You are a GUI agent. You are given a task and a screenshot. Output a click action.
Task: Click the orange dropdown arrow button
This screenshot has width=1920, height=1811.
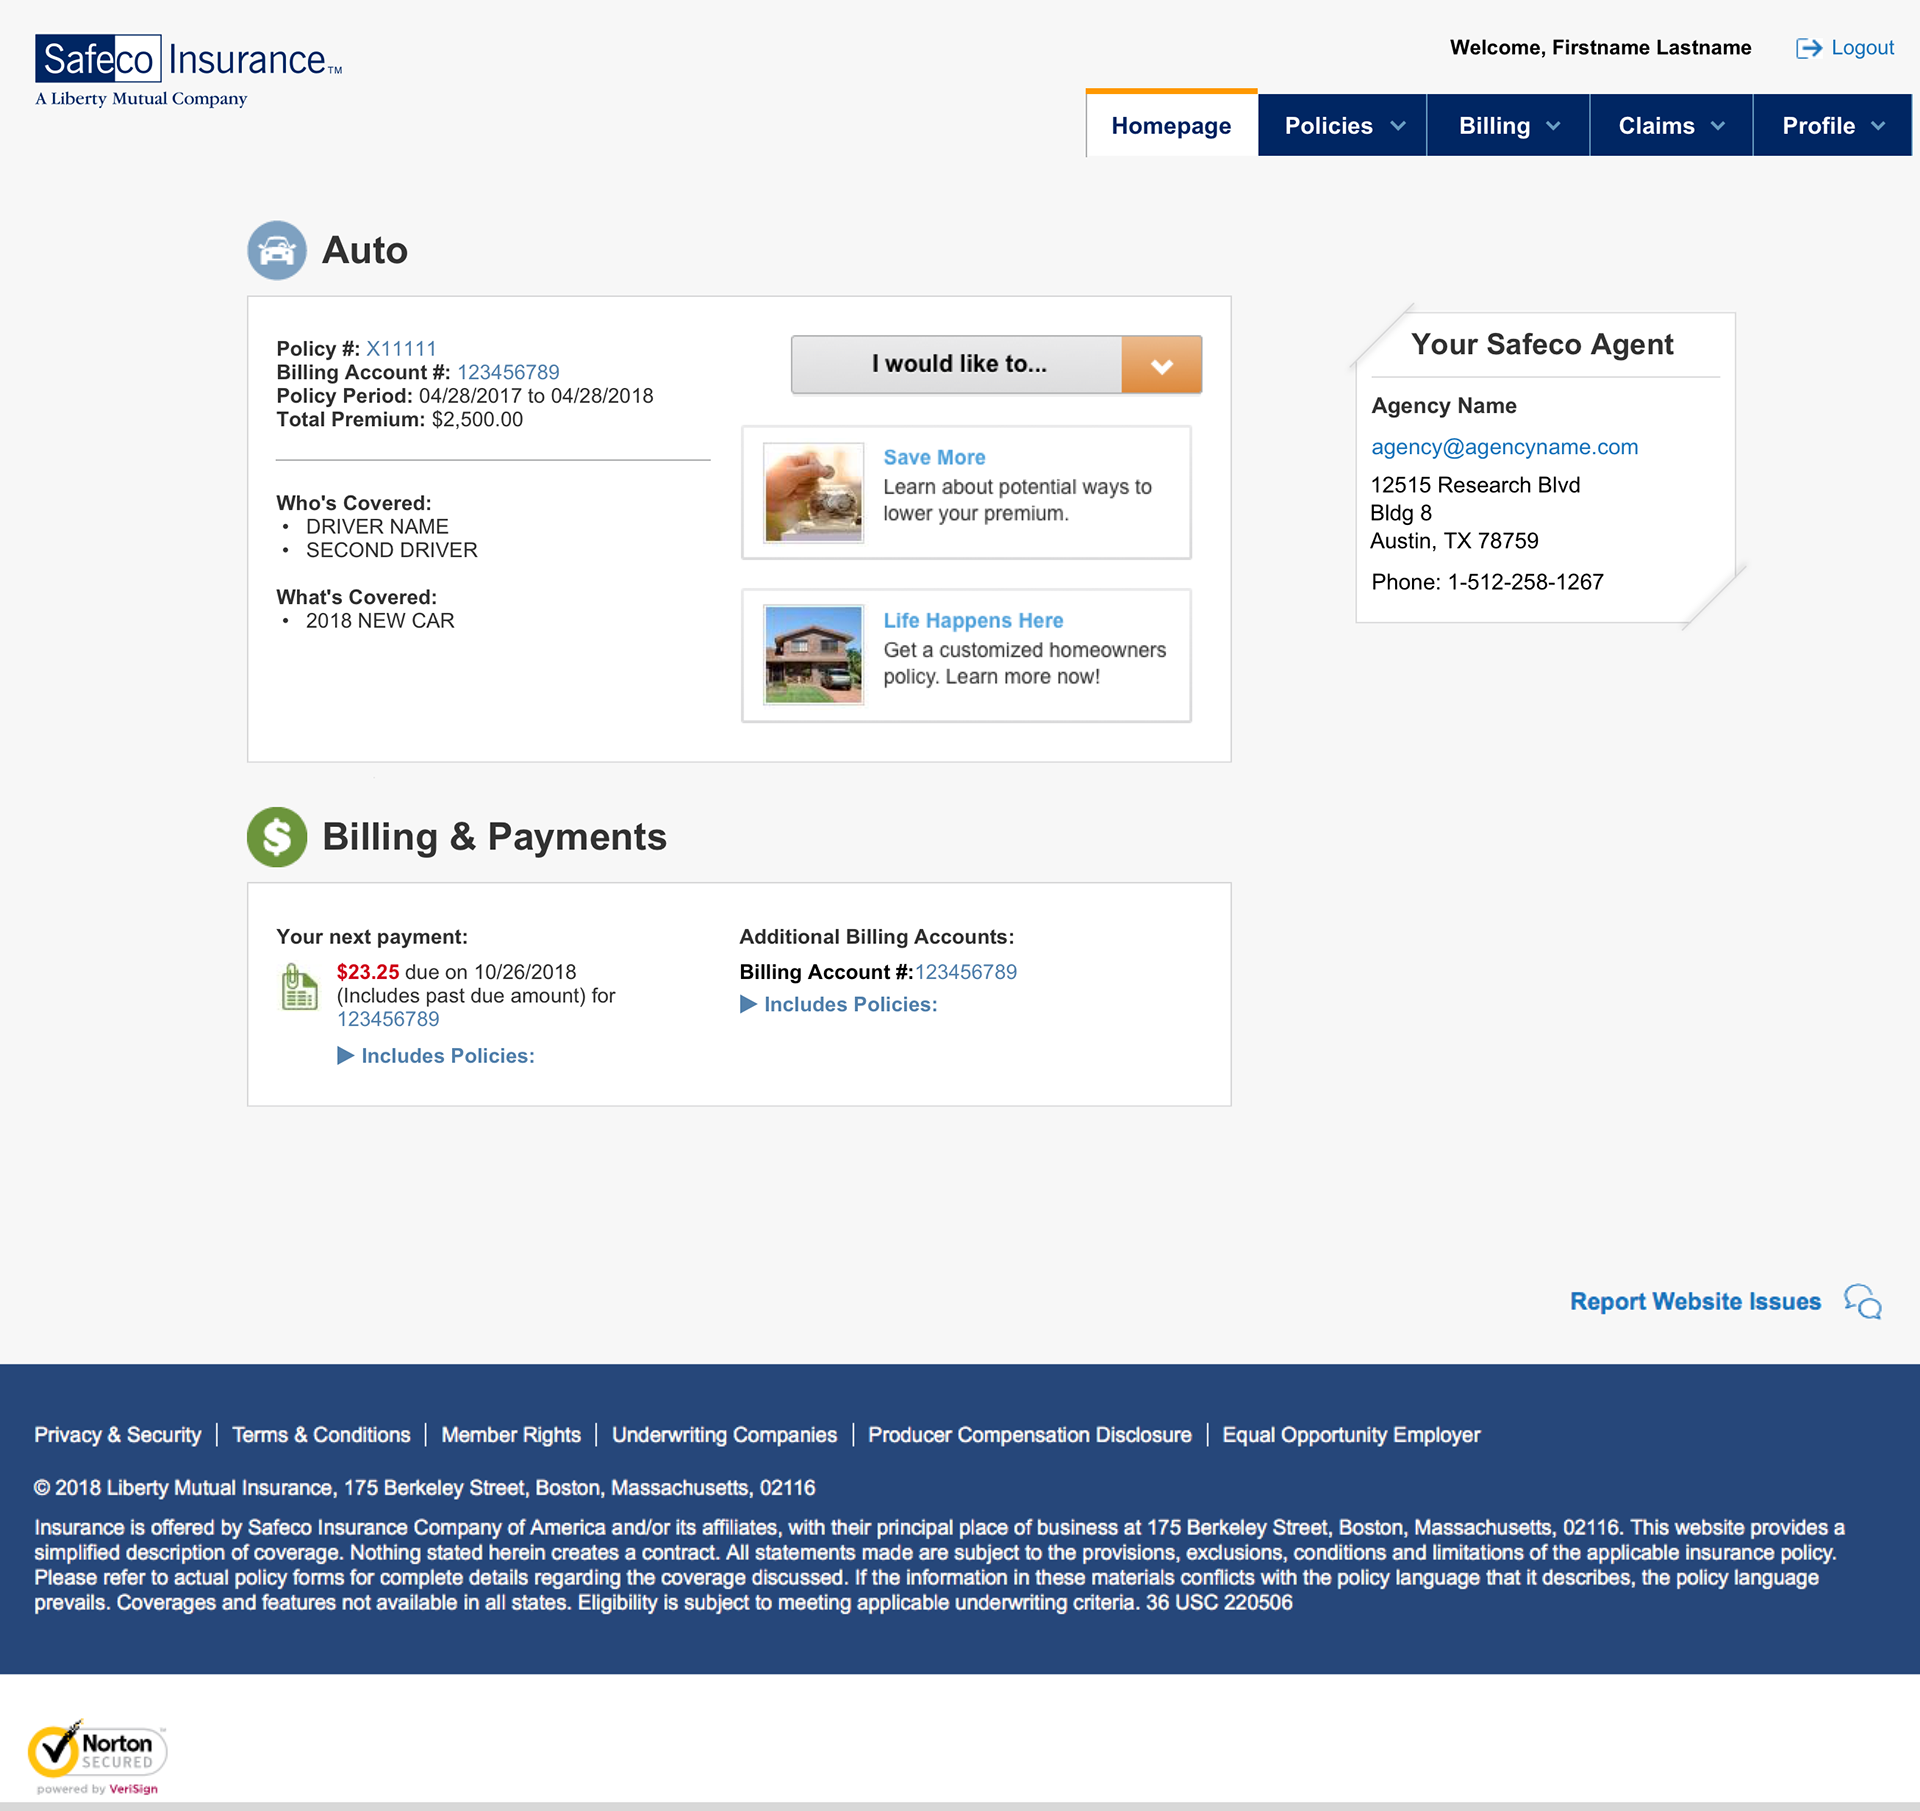tap(1161, 365)
